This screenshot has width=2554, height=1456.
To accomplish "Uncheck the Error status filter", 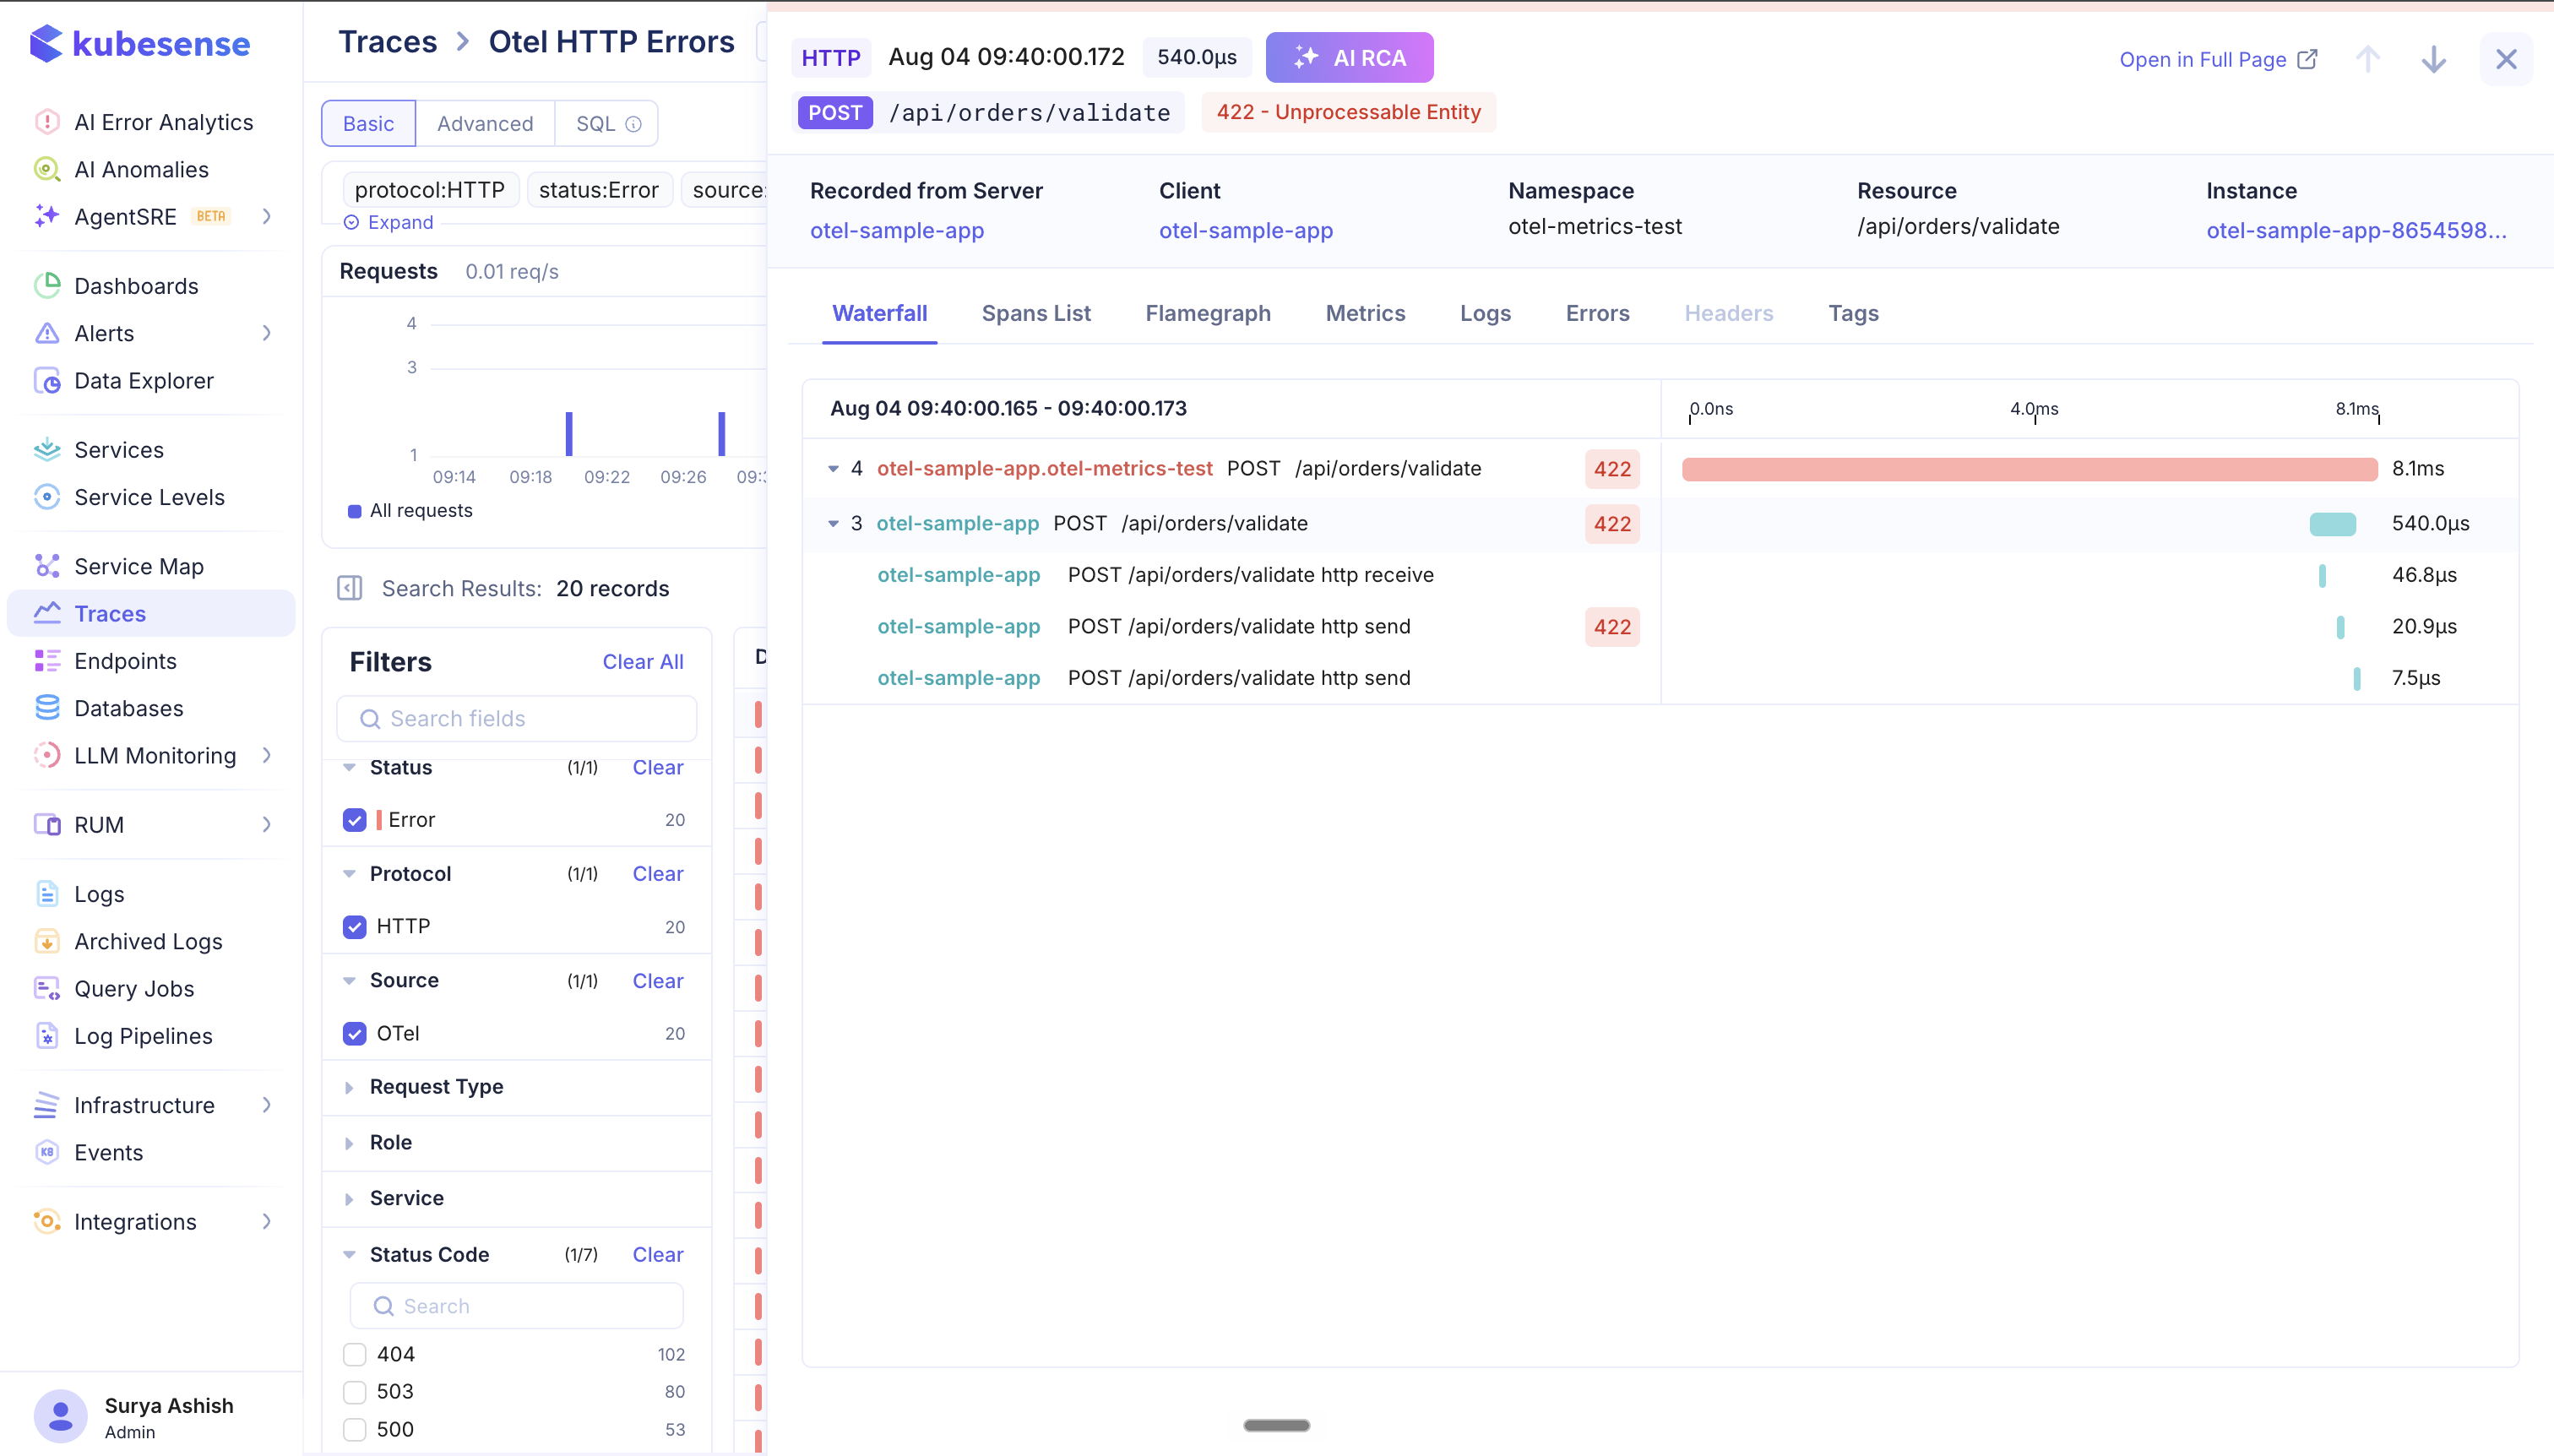I will coord(354,820).
